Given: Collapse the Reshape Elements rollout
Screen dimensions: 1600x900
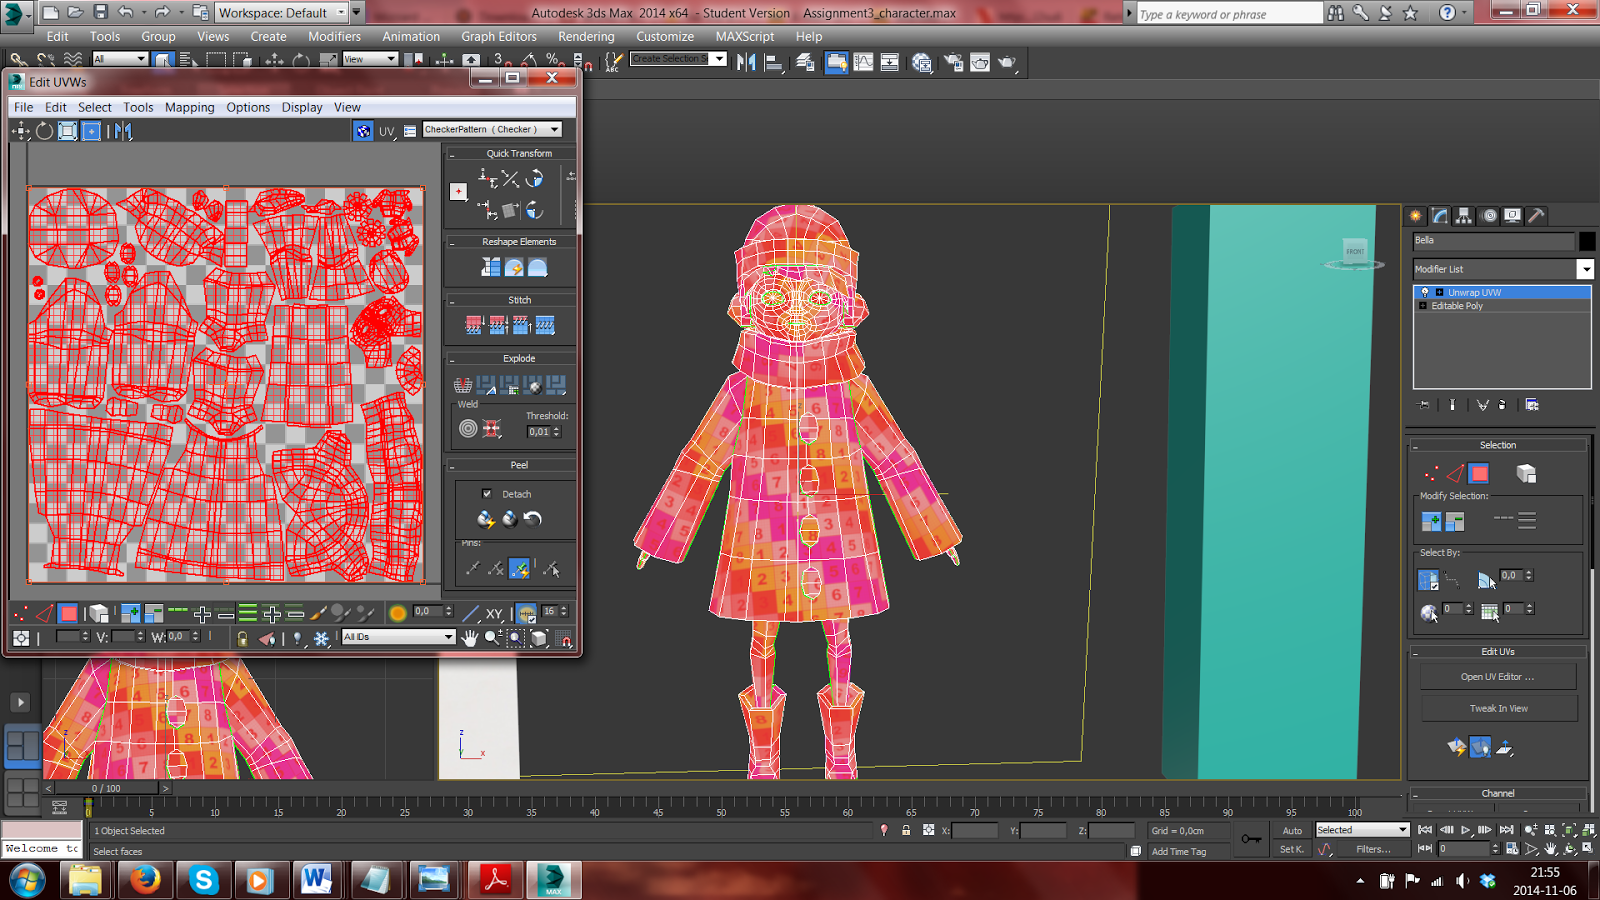Looking at the screenshot, I should point(511,241).
